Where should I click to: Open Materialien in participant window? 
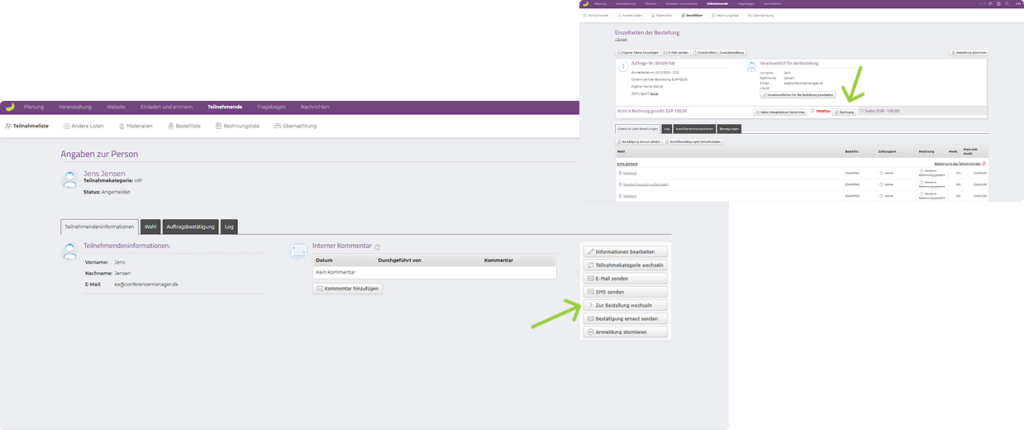[136, 125]
